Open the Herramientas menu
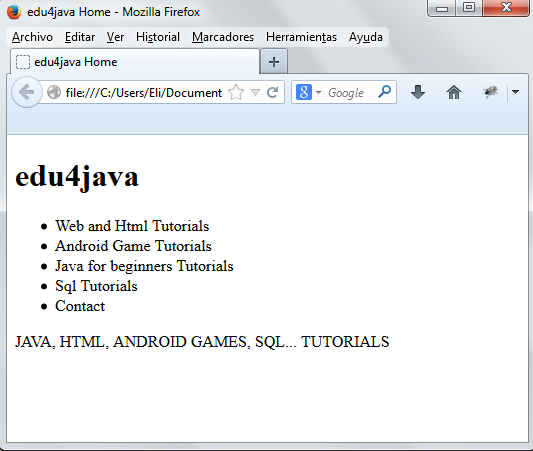 coord(301,37)
